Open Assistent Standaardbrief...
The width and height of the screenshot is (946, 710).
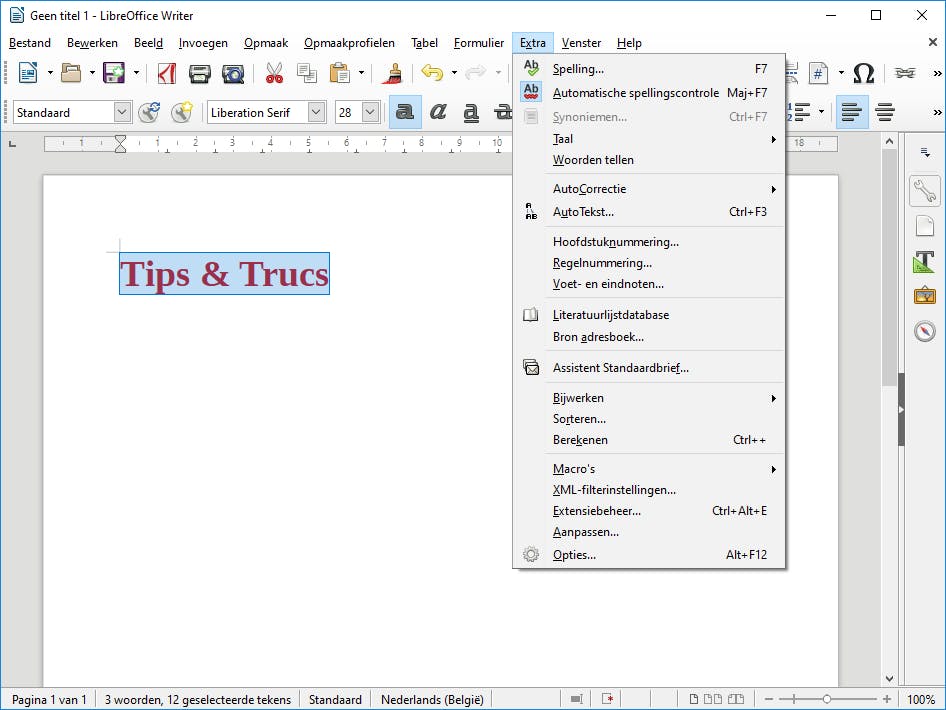click(x=649, y=368)
